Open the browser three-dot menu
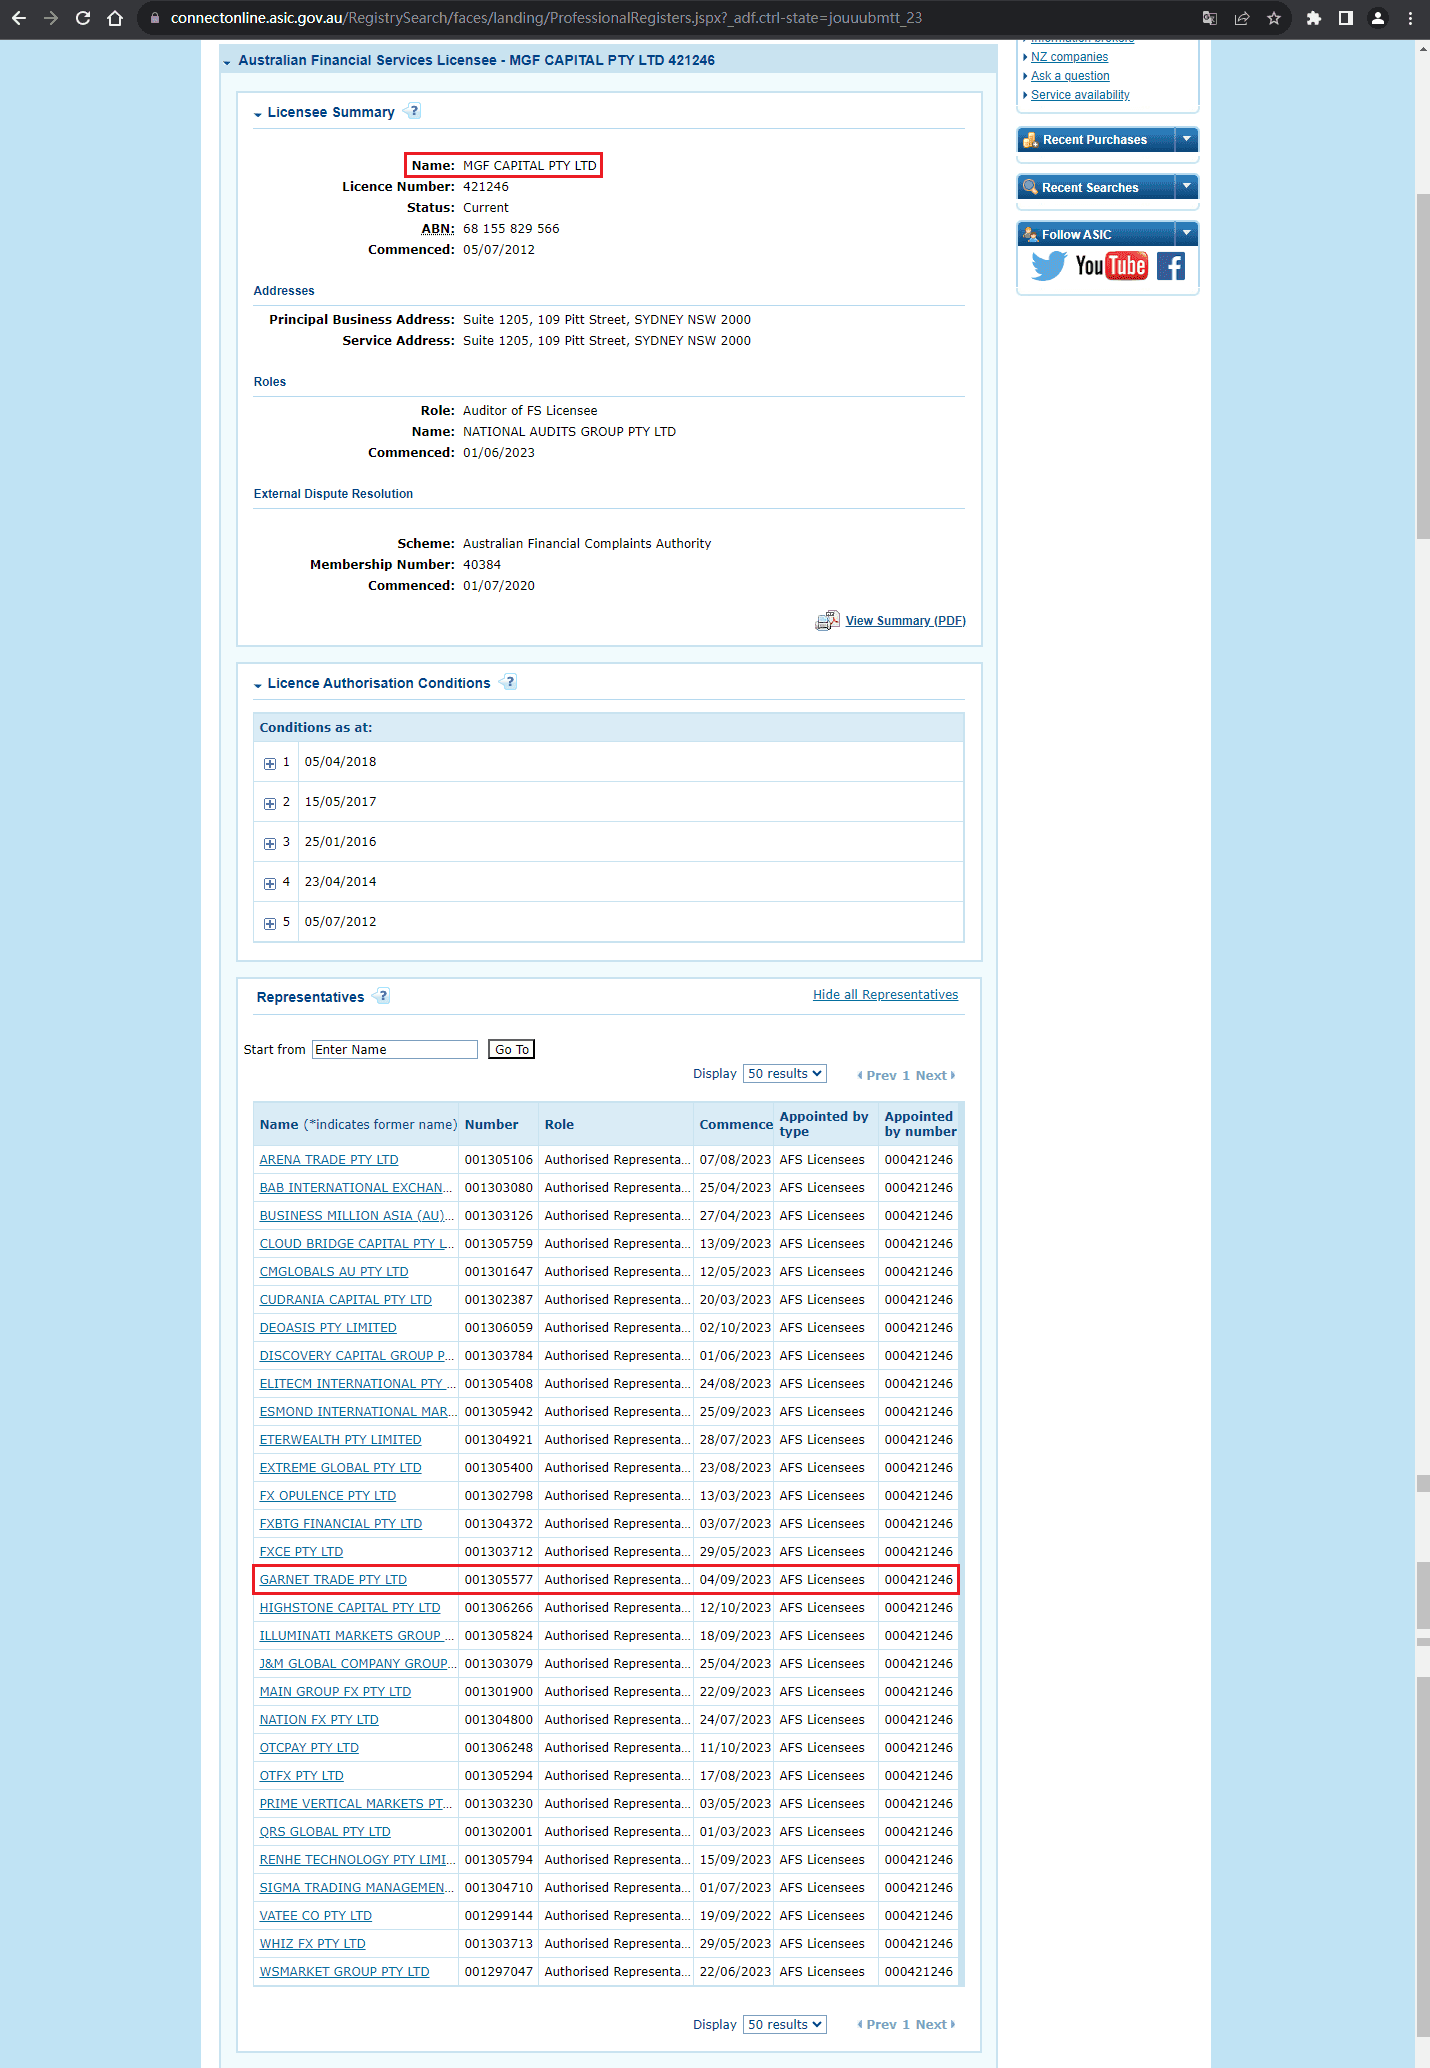The width and height of the screenshot is (1430, 2068). pos(1410,18)
